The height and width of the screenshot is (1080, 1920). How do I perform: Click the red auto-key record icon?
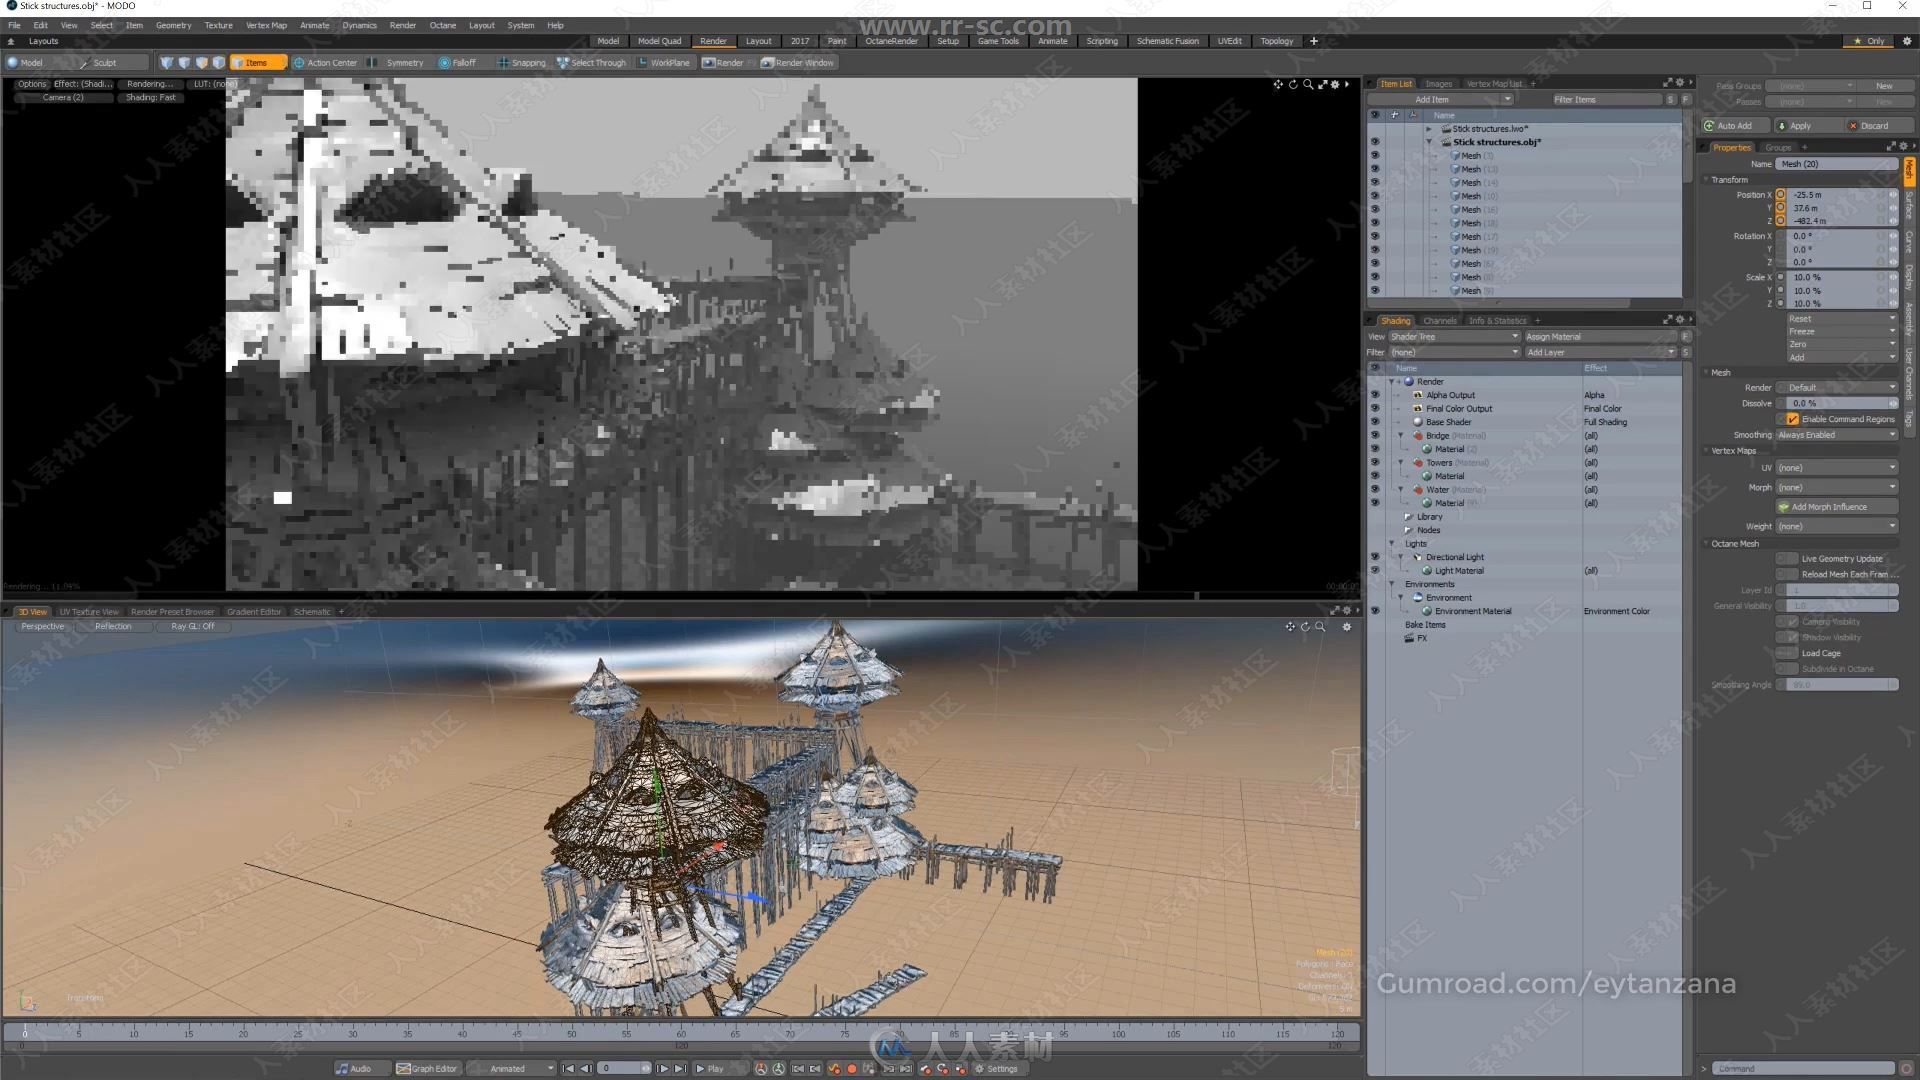pyautogui.click(x=852, y=1069)
